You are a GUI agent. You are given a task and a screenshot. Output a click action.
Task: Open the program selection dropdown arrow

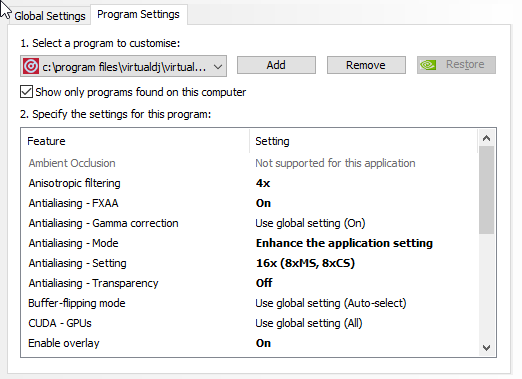[218, 67]
